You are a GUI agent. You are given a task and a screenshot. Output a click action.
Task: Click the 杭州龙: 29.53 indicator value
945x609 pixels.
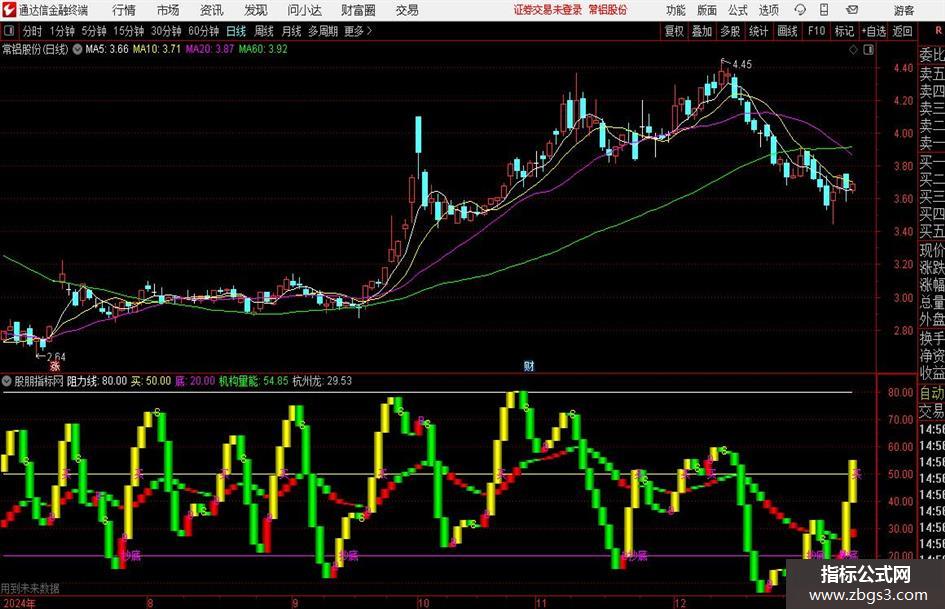click(x=322, y=381)
